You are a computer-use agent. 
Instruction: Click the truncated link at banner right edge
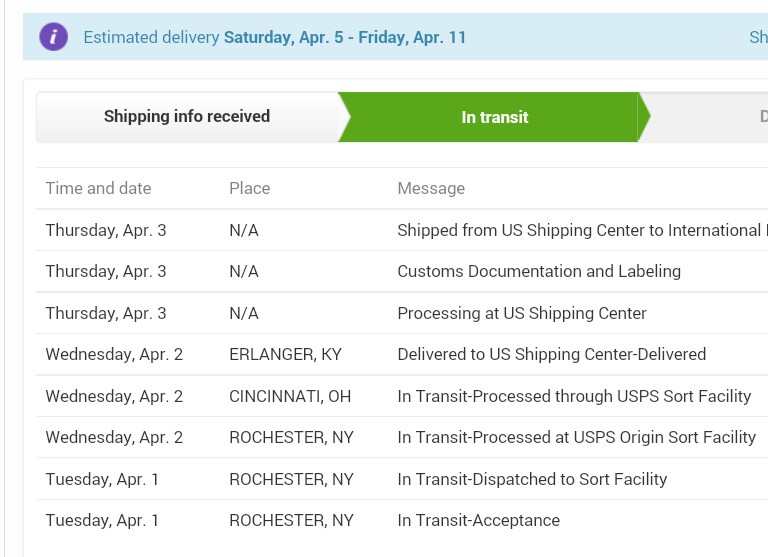coord(758,38)
